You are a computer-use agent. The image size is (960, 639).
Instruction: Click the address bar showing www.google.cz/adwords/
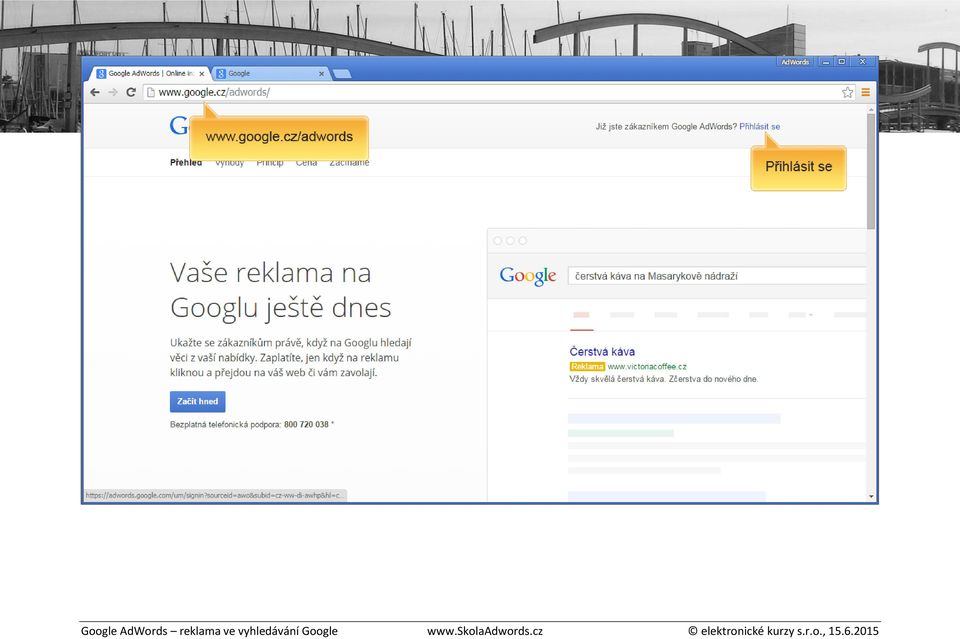click(x=500, y=92)
